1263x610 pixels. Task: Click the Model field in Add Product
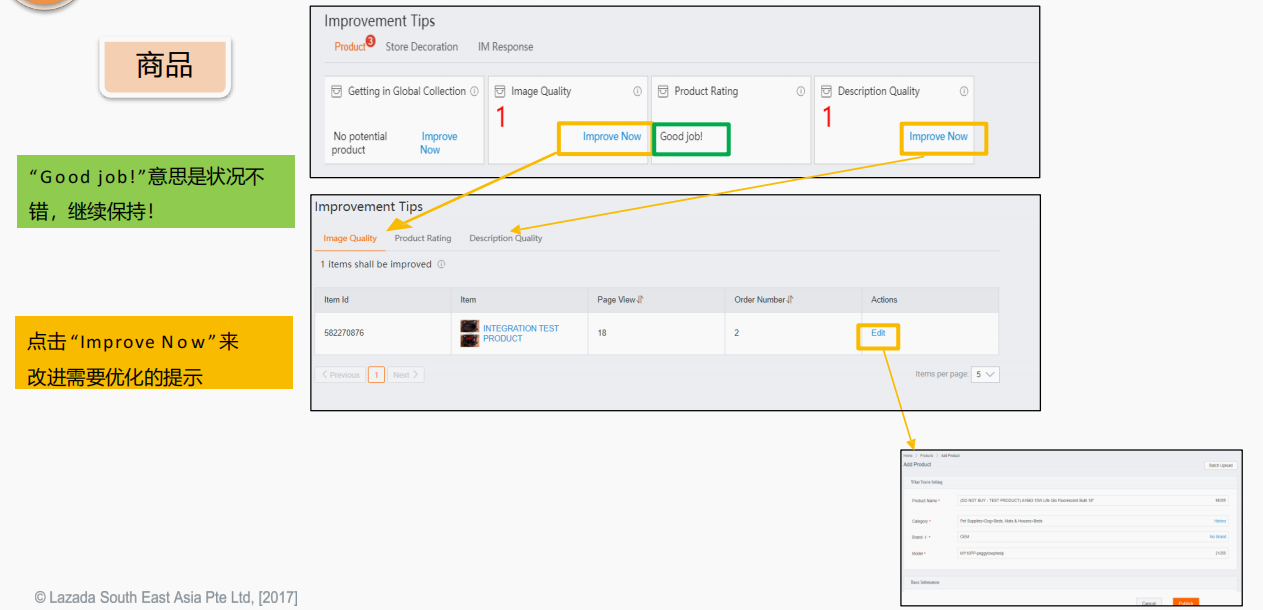point(1093,553)
